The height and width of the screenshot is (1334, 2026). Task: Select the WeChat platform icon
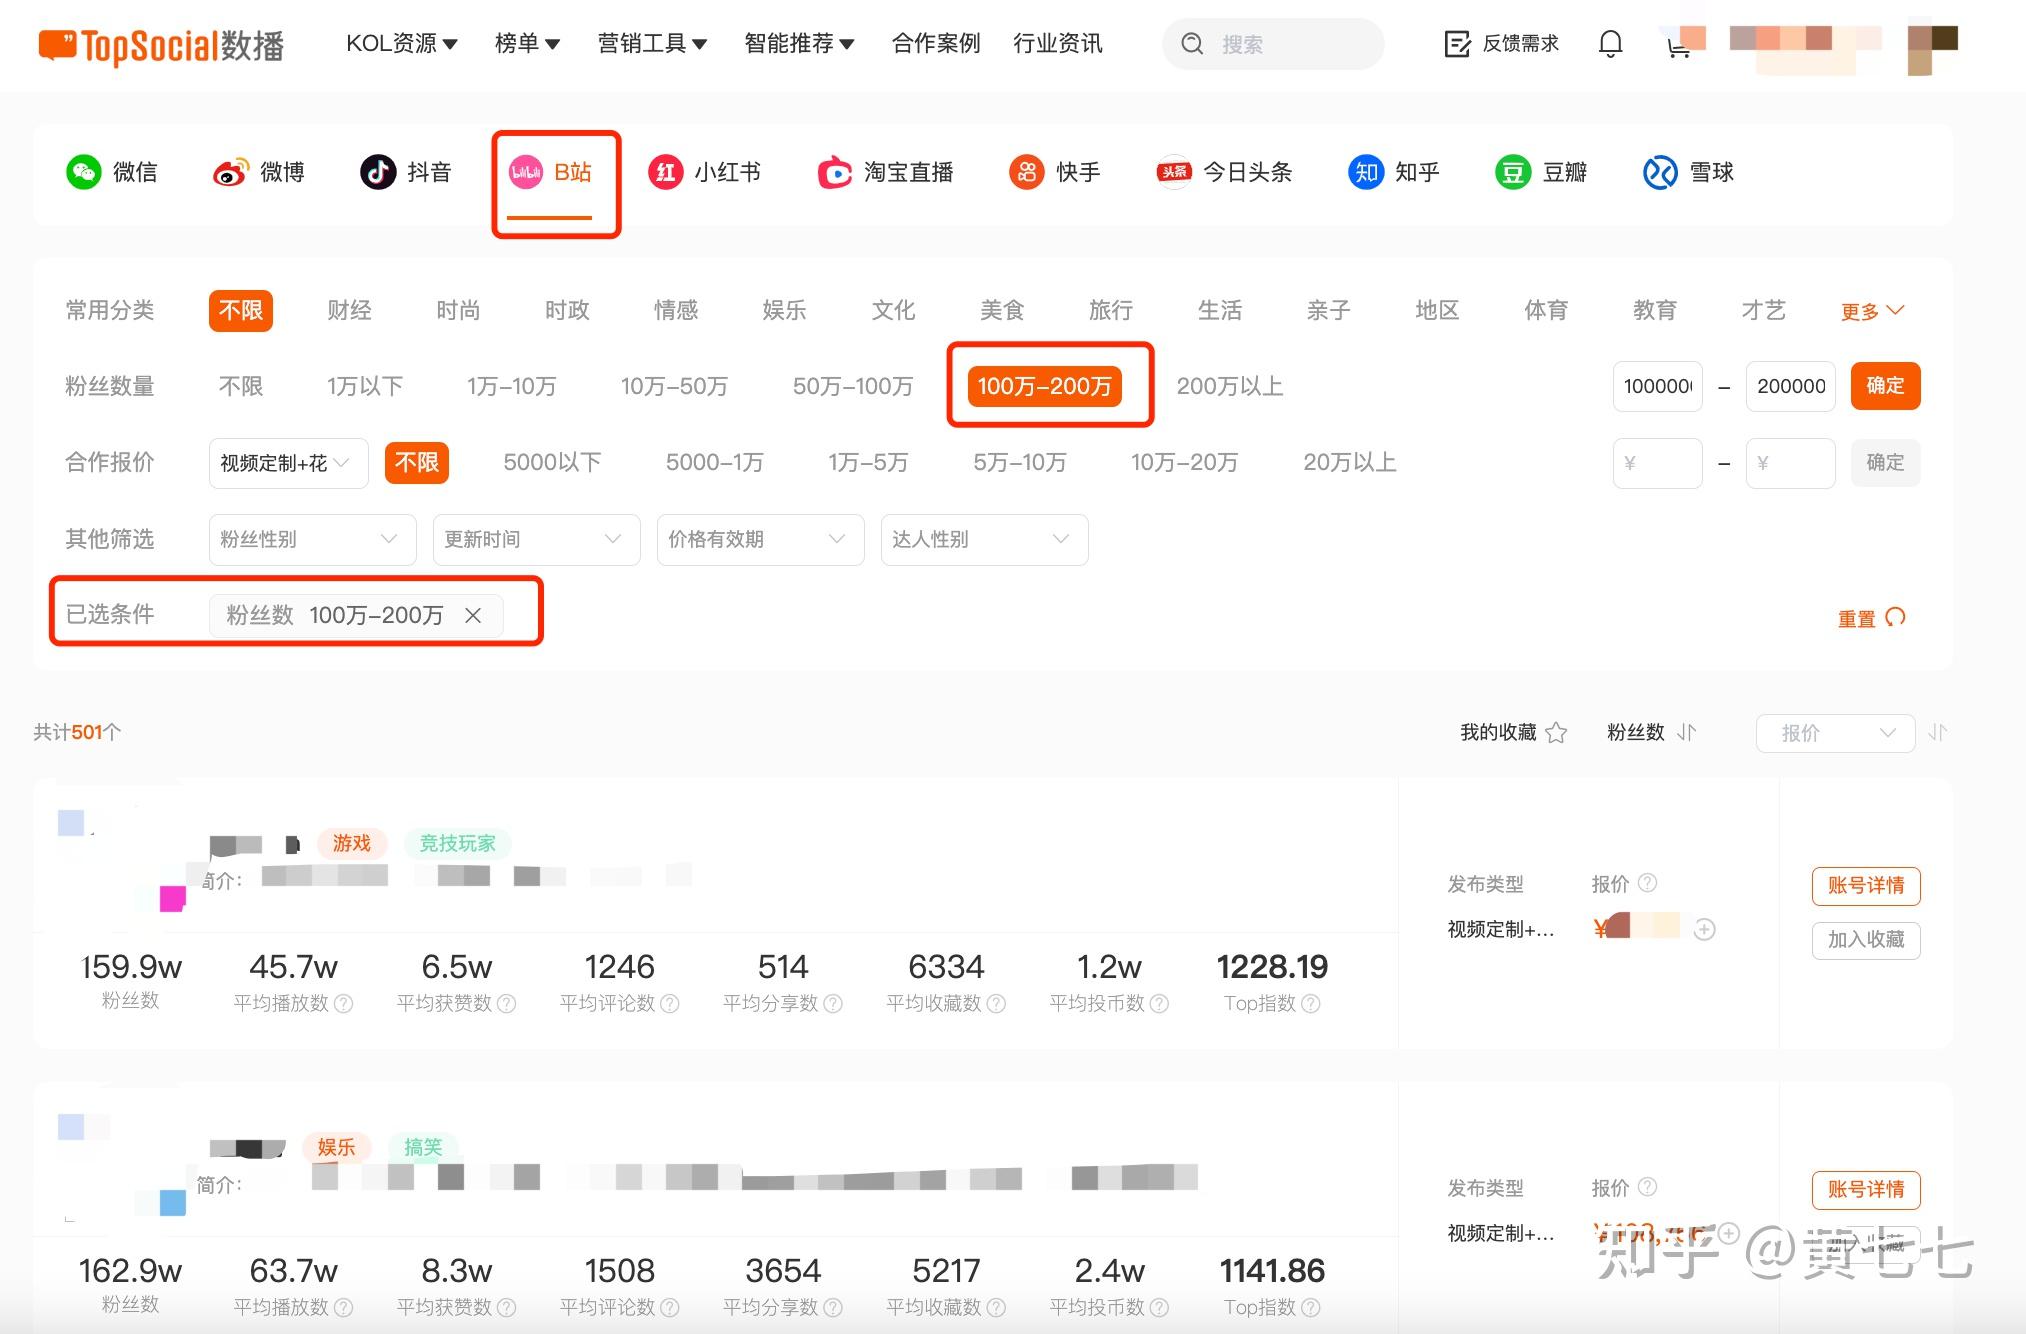click(x=84, y=172)
